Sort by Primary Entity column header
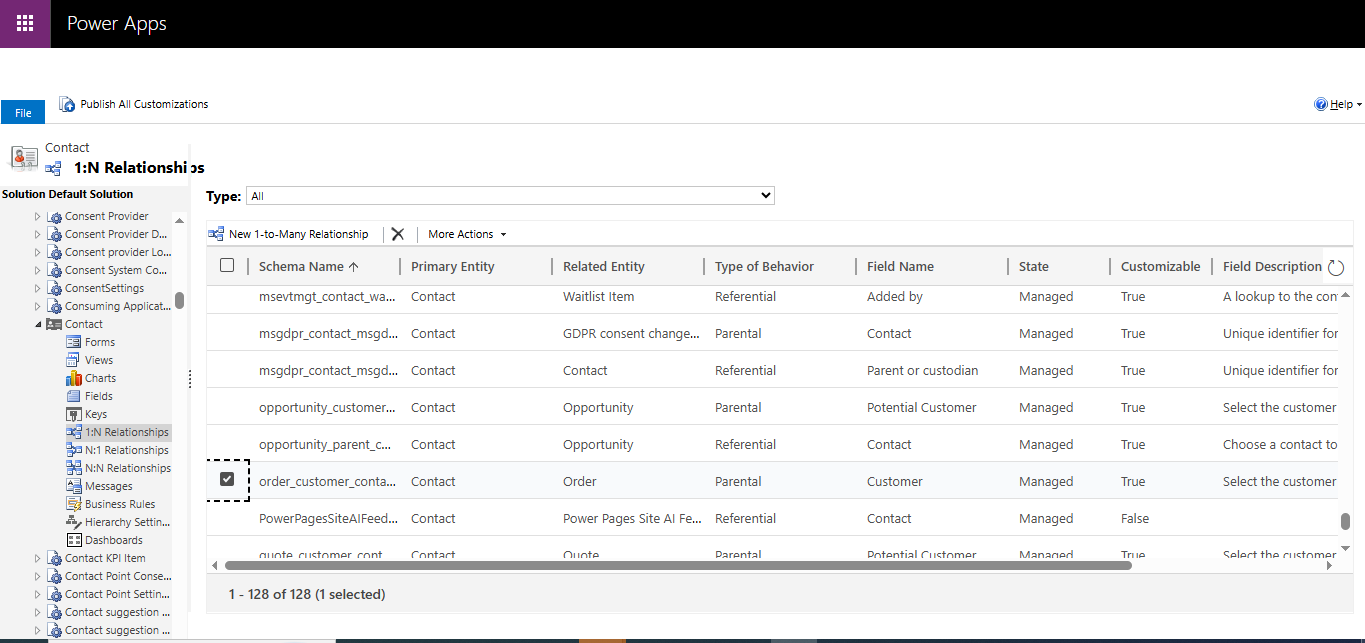This screenshot has width=1365, height=643. [453, 267]
